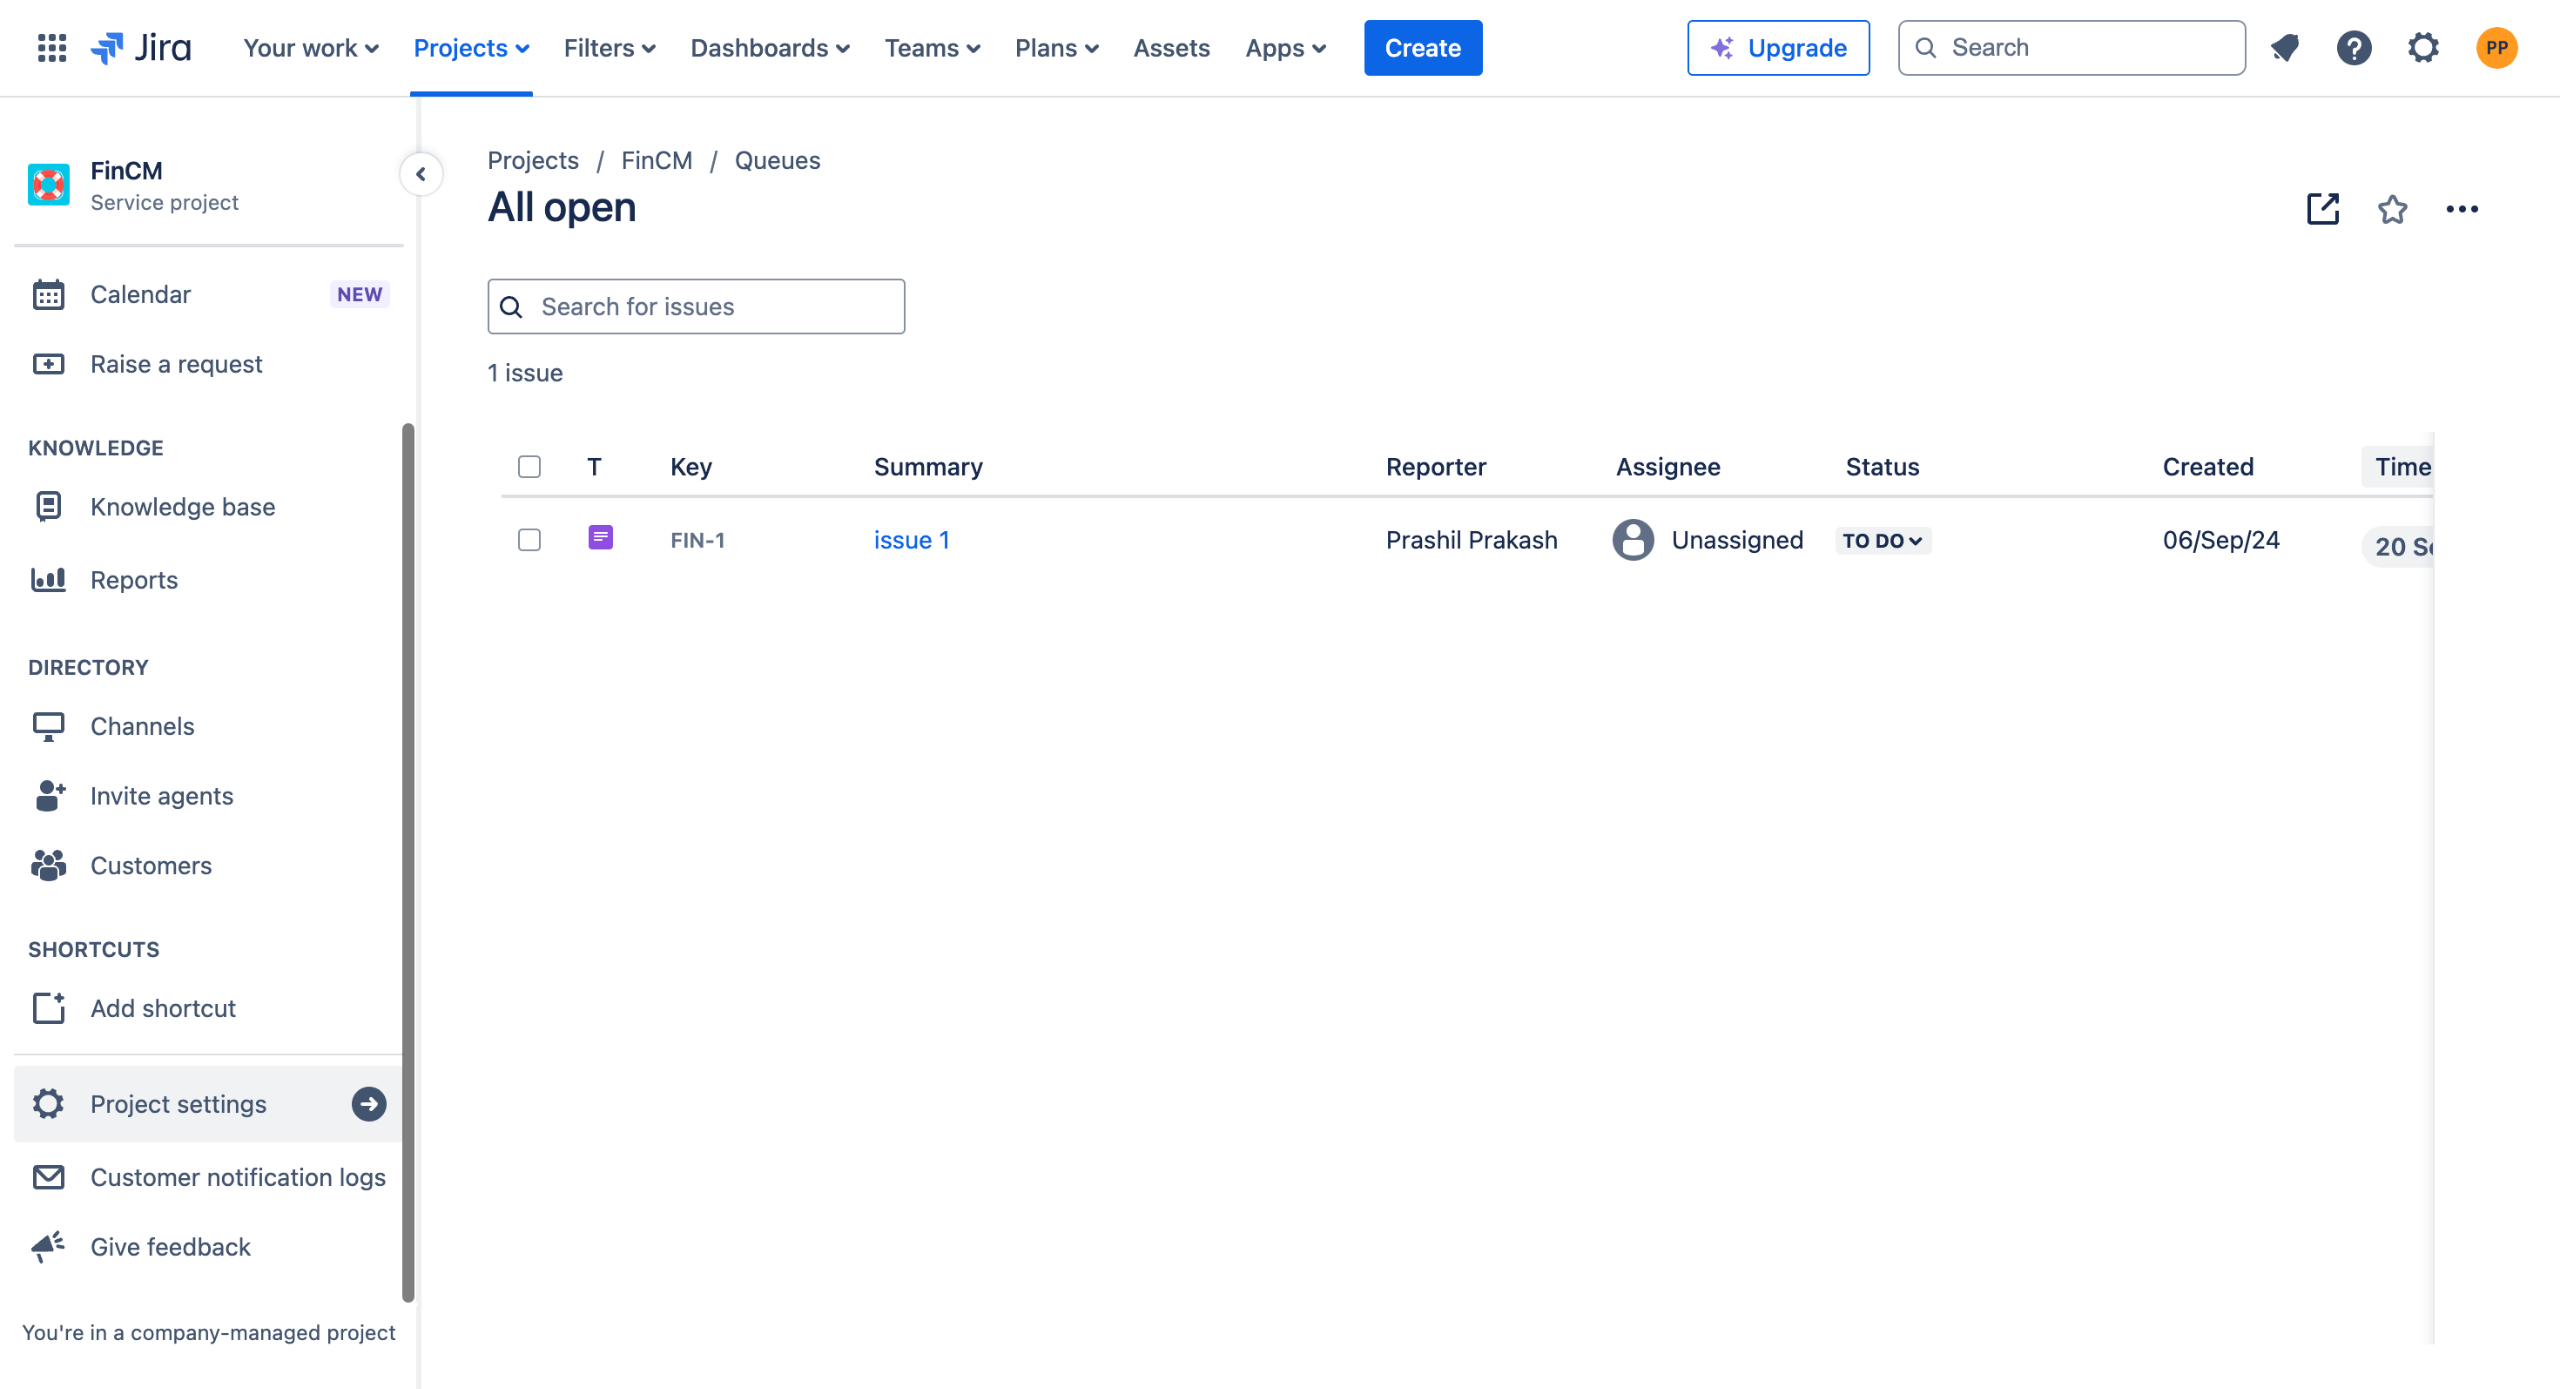Open the app switcher grid icon

click(x=51, y=47)
